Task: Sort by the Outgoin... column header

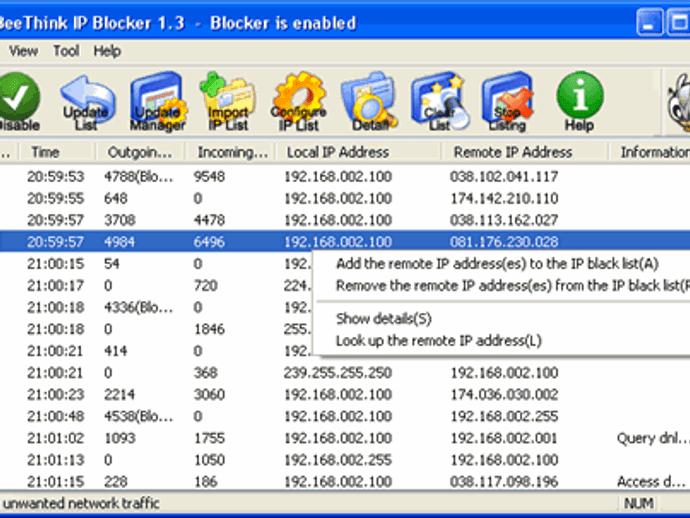Action: (140, 152)
